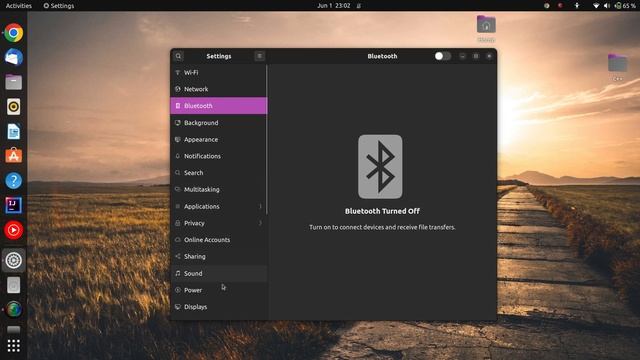Launch Google Chrome from the dock
This screenshot has height=360, width=640.
pos(13,33)
